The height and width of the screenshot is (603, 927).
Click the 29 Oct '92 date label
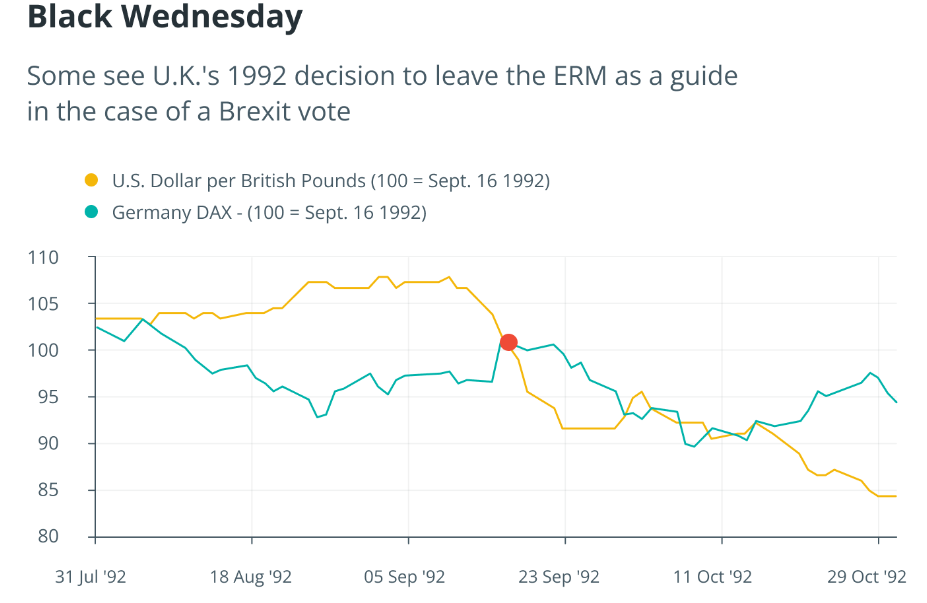pyautogui.click(x=867, y=577)
